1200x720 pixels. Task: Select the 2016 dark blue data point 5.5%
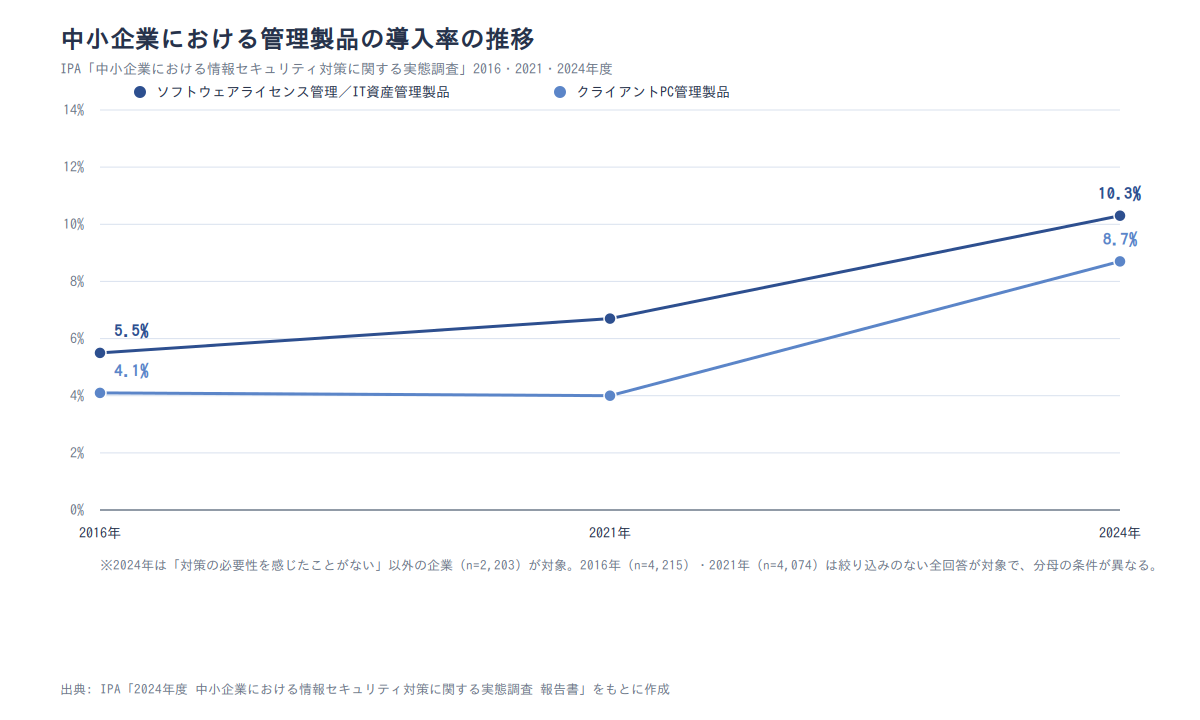pyautogui.click(x=100, y=353)
